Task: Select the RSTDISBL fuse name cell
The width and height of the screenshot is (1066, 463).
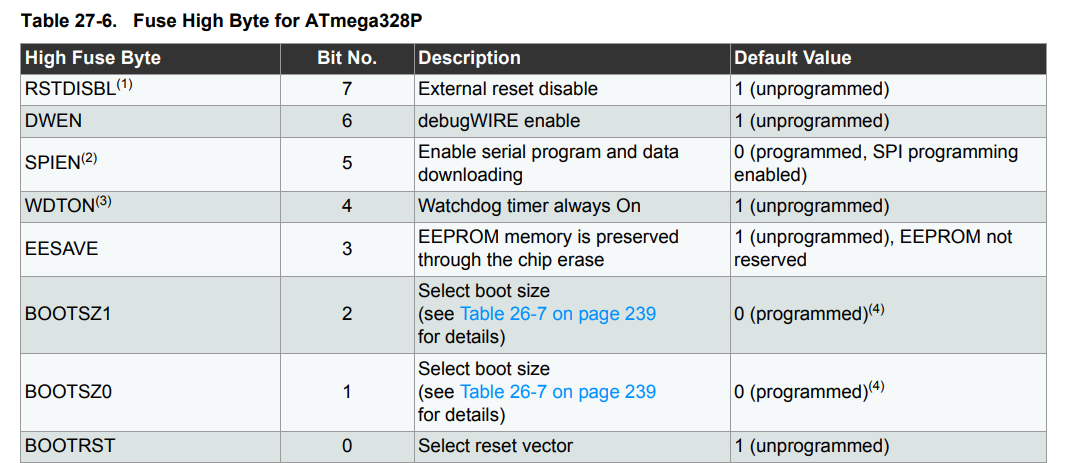Action: pos(78,89)
